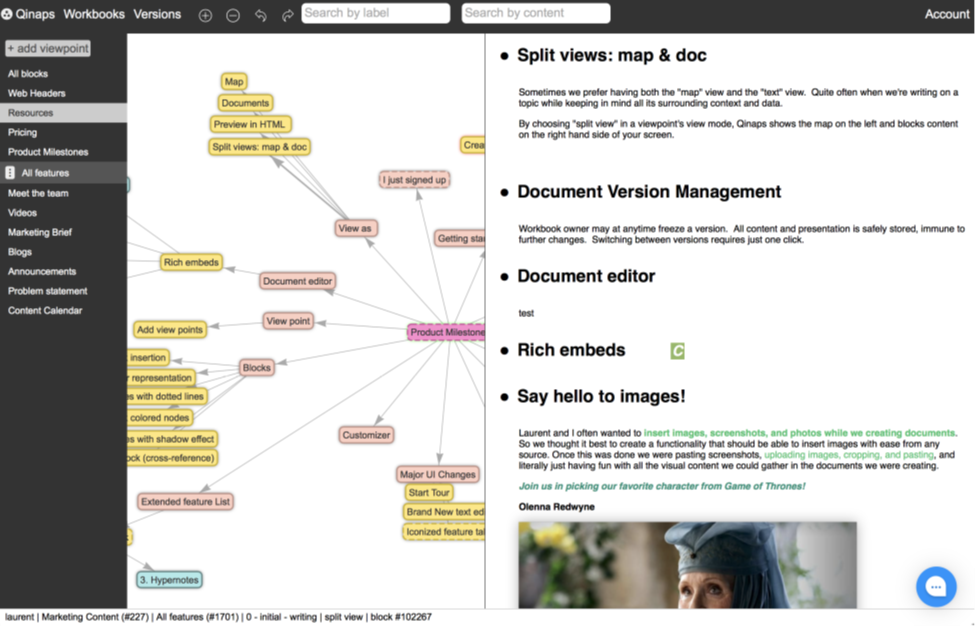Select the View point node
This screenshot has height=626, width=975.
[x=289, y=321]
